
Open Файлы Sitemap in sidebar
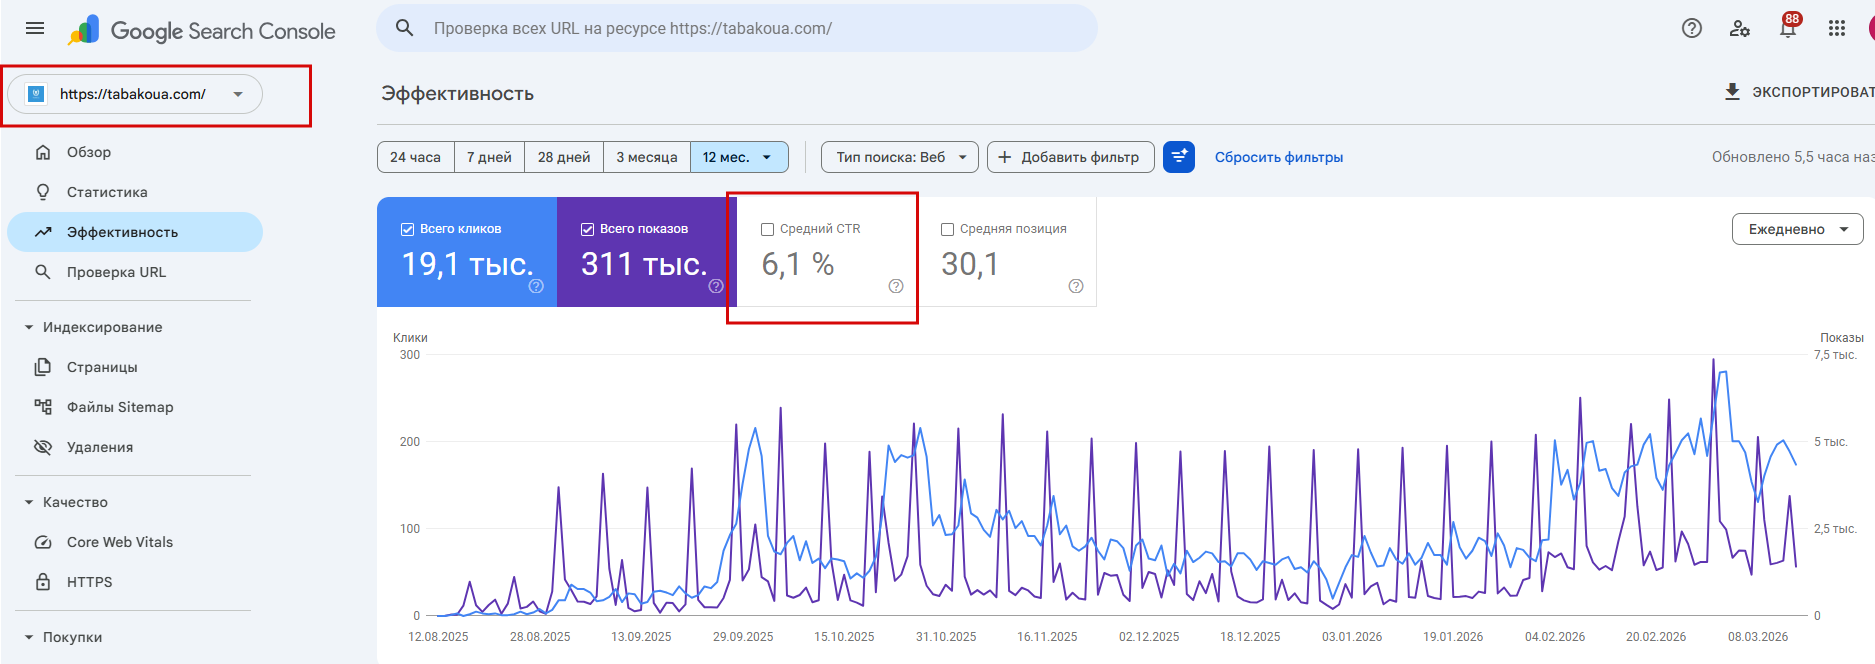[135, 407]
